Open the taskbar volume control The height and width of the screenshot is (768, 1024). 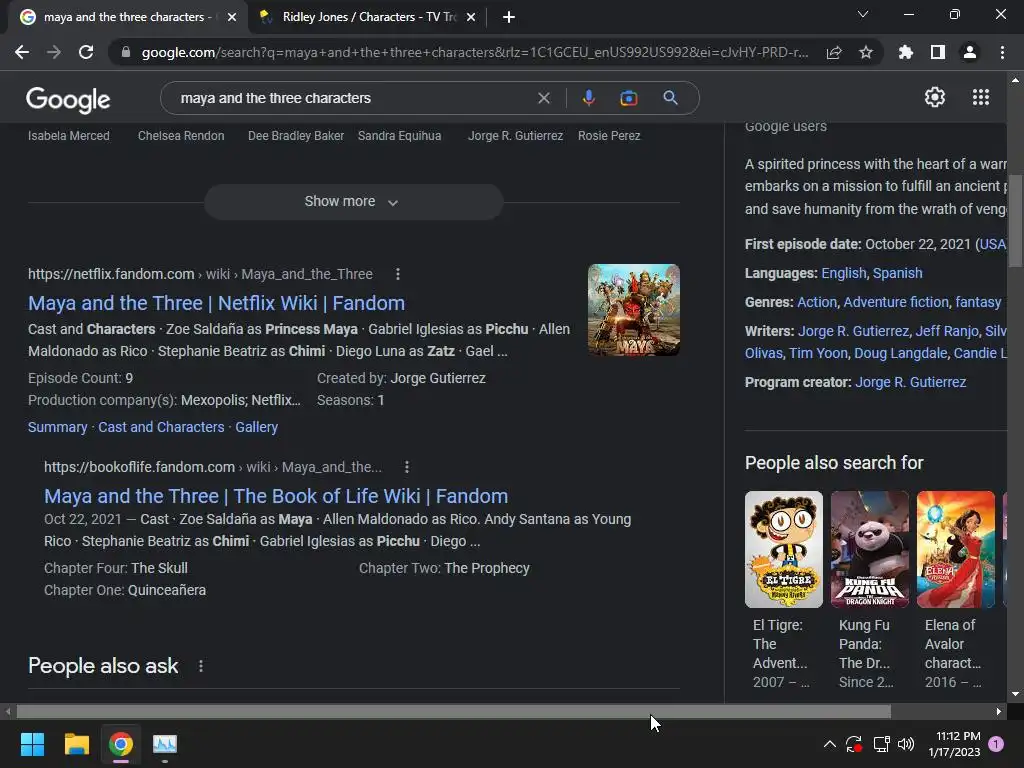906,744
